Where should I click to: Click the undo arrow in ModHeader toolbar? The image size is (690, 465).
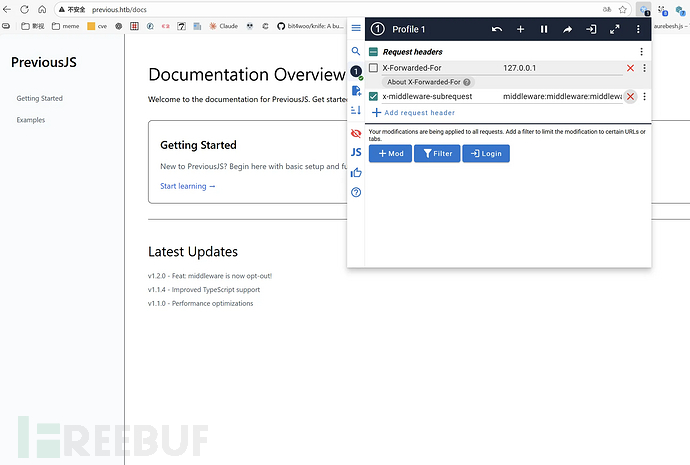497,29
